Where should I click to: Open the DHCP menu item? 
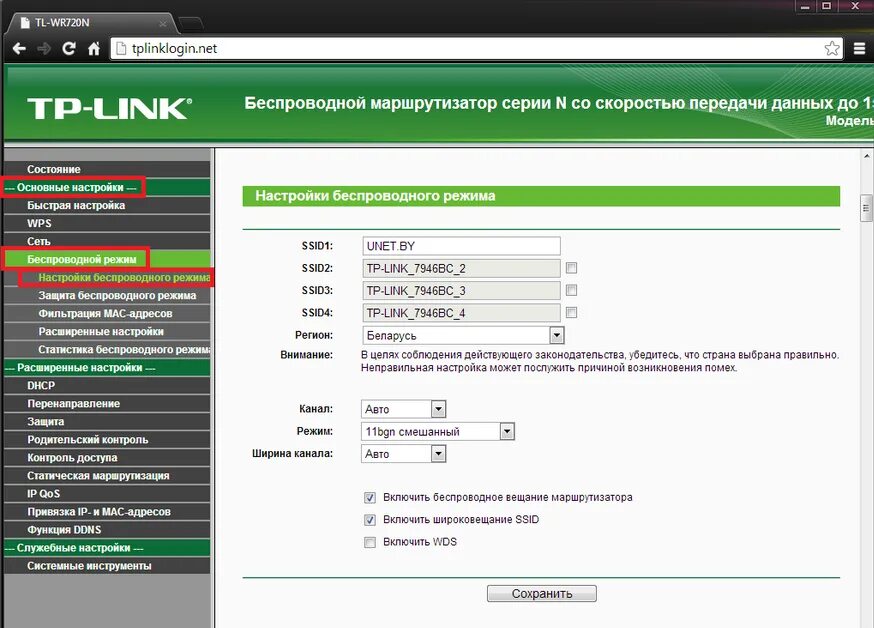(107, 385)
